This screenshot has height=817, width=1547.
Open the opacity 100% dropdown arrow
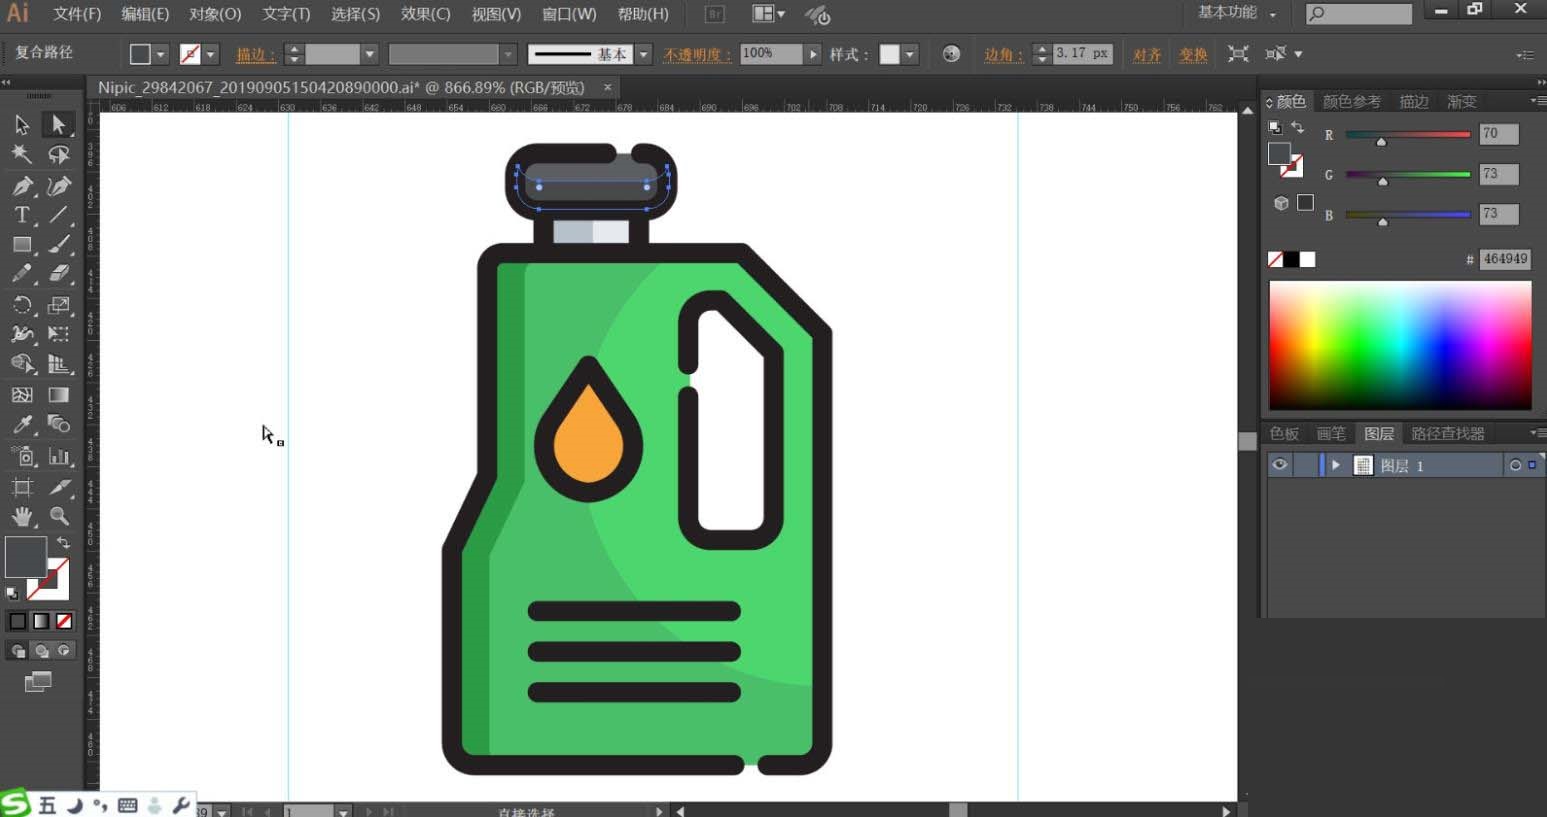point(813,54)
